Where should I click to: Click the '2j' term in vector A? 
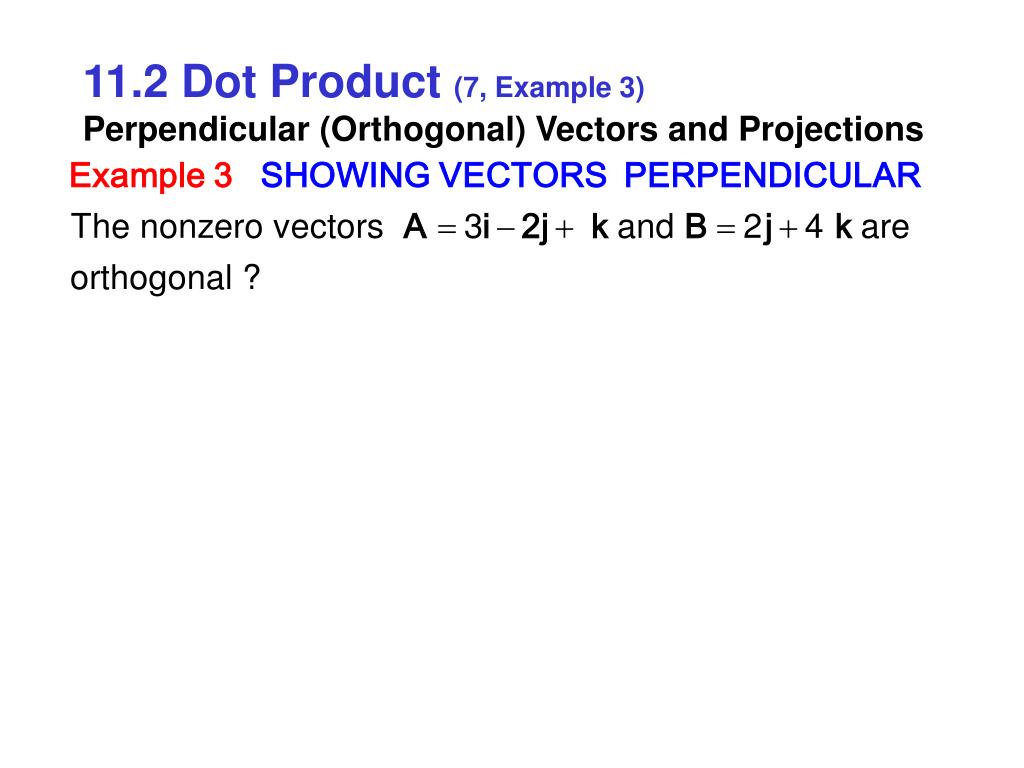[535, 229]
